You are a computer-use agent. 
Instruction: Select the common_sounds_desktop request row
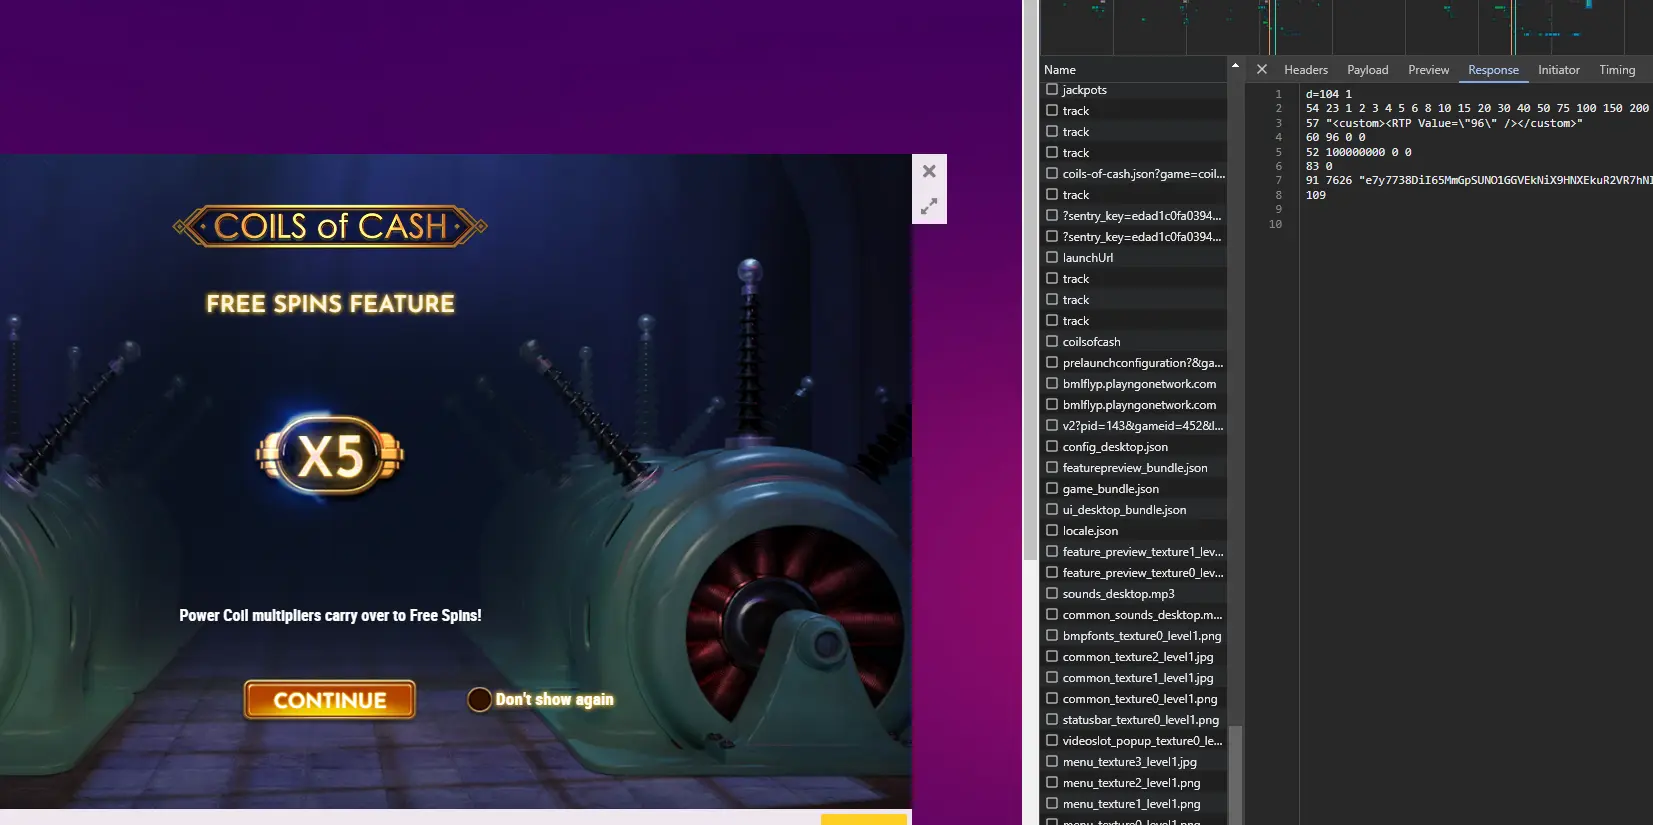(x=1133, y=615)
